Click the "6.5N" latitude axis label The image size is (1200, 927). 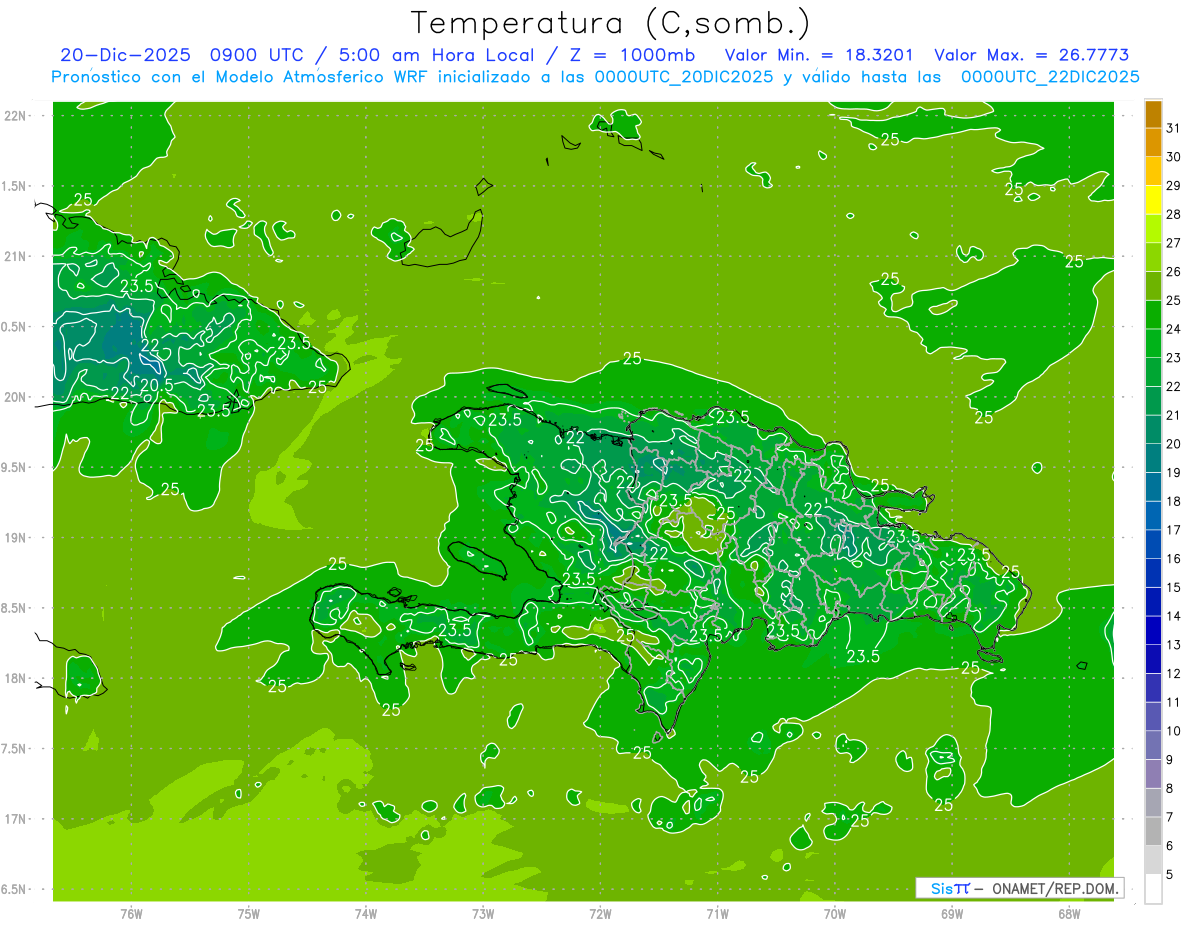15,889
